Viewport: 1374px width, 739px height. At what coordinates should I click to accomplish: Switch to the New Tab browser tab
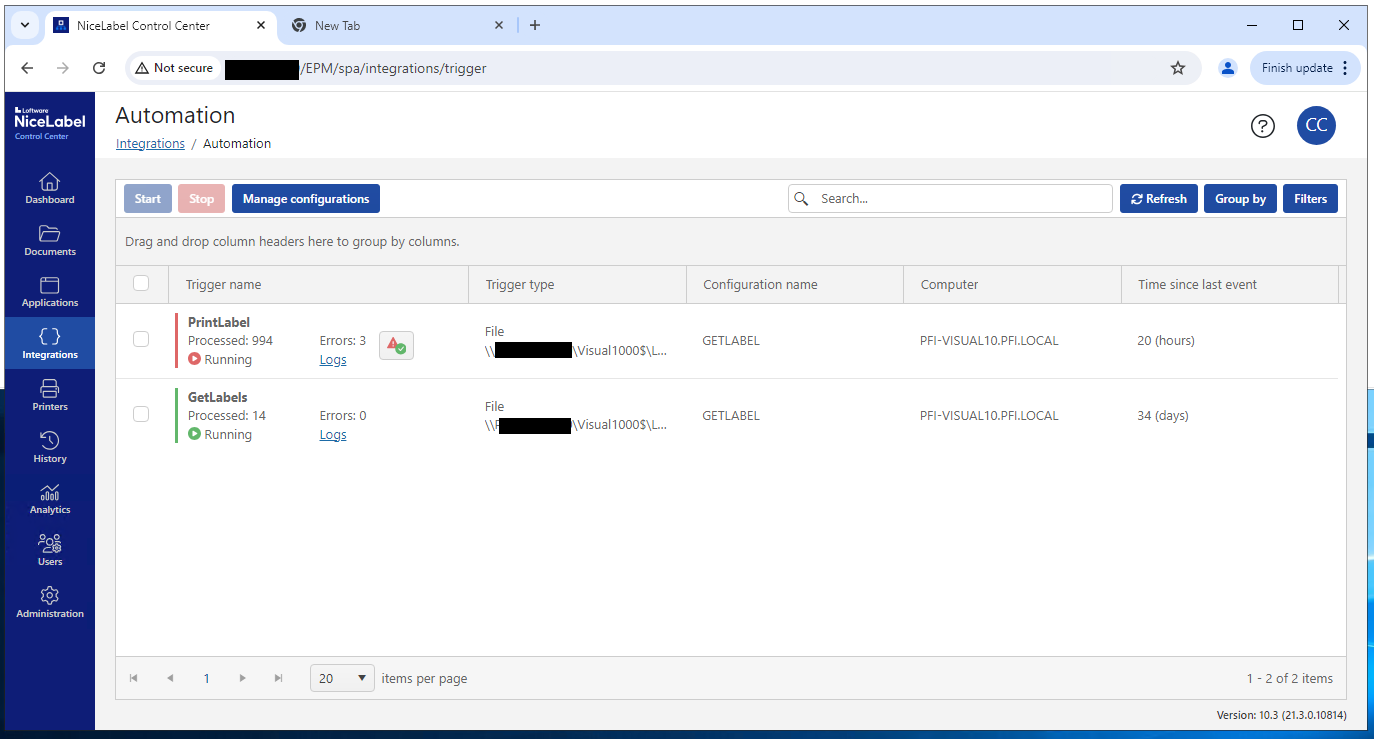click(395, 25)
